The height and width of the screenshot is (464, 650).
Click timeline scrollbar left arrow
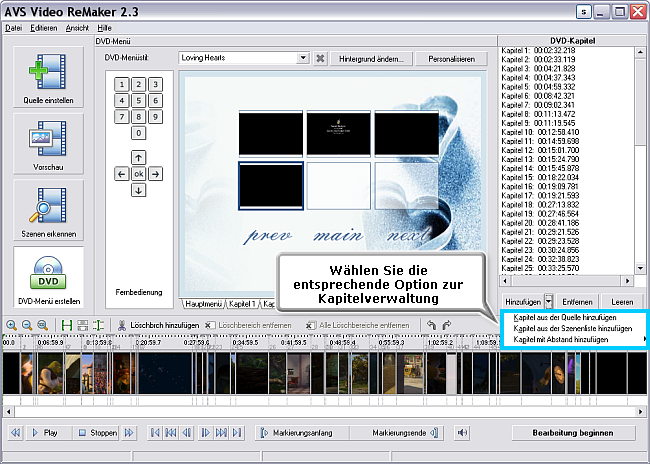[8, 412]
